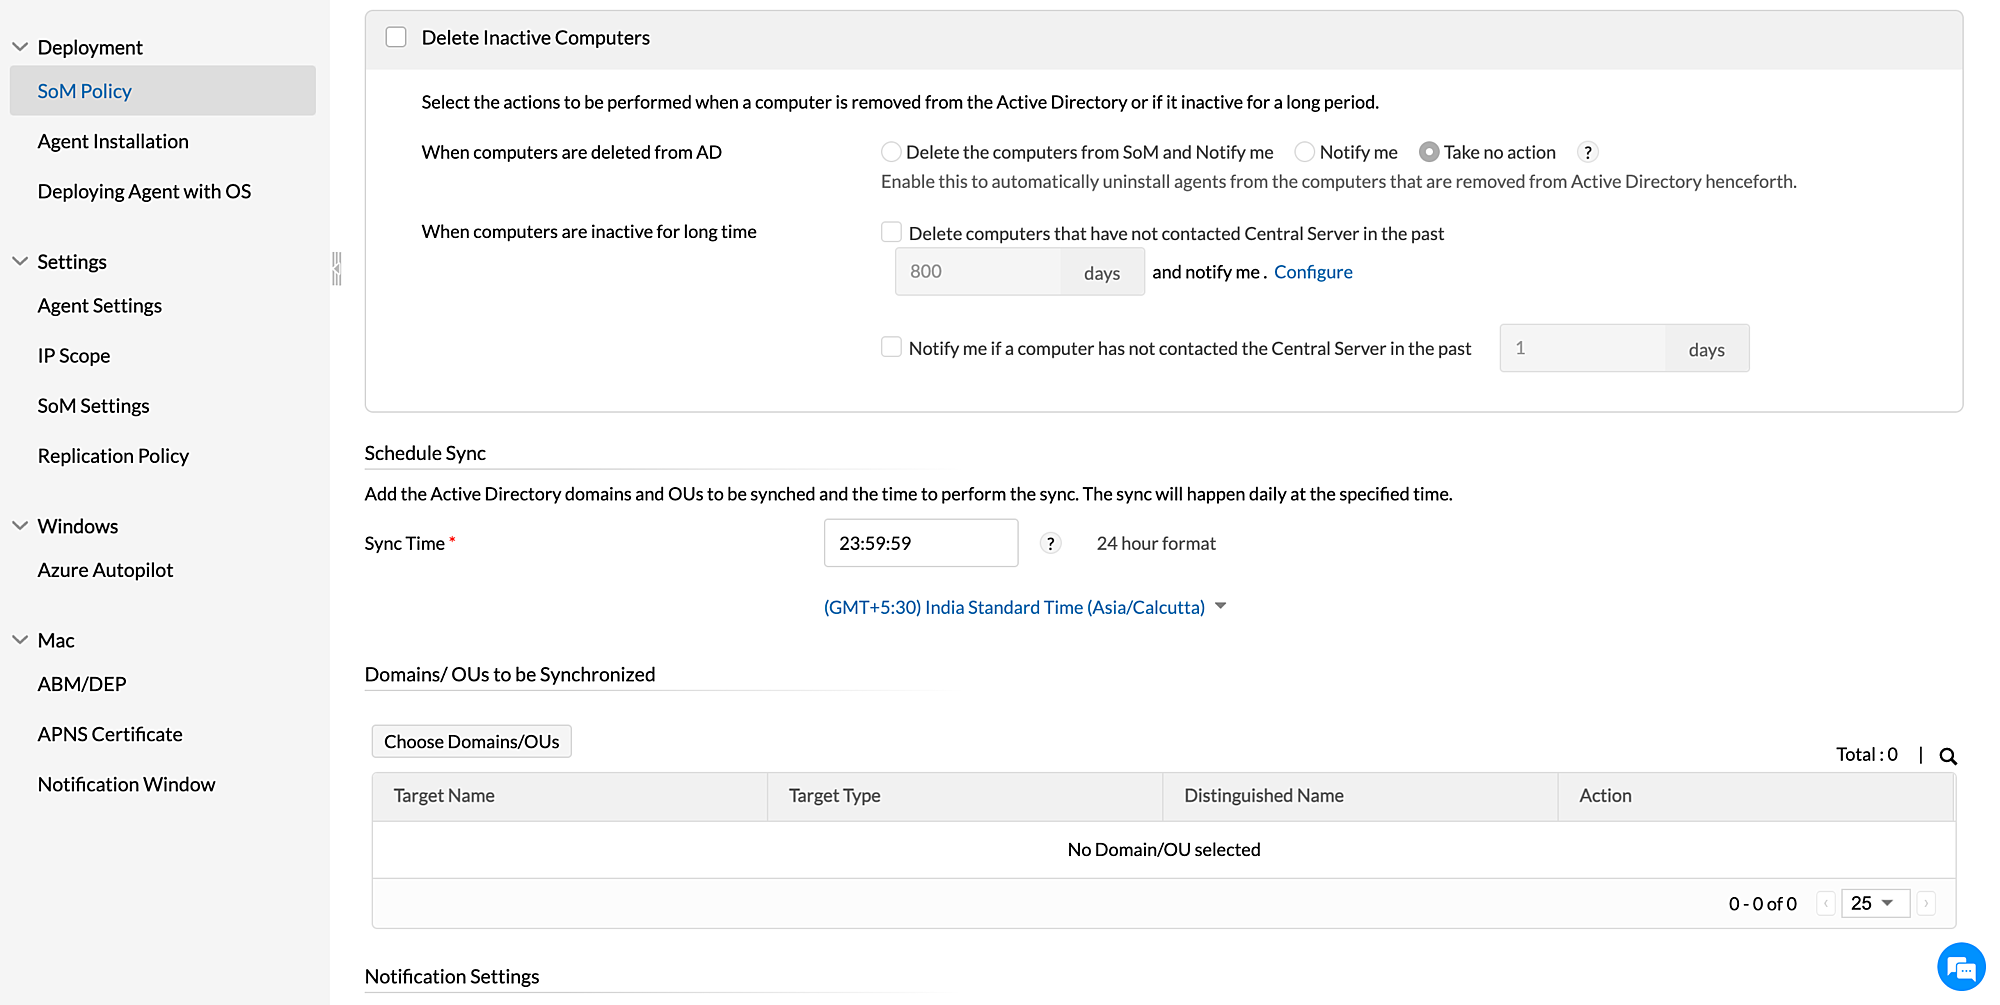The image size is (2000, 1005).
Task: Go to IP Scope settings
Action: (74, 355)
